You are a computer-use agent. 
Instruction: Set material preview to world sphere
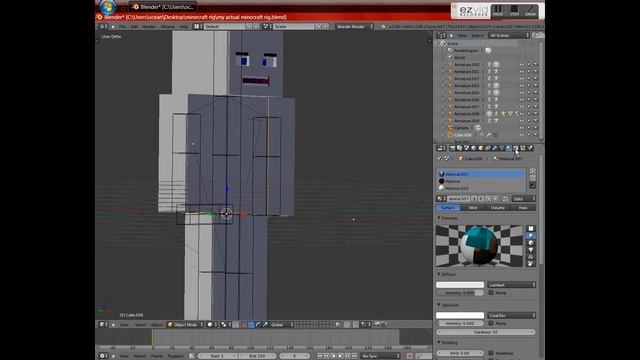(x=531, y=263)
